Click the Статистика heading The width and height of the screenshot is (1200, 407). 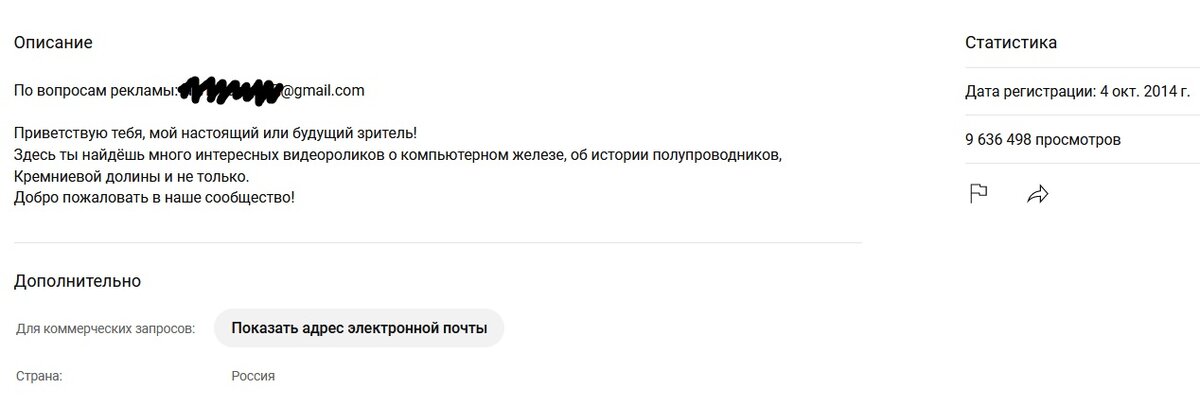(x=1011, y=42)
